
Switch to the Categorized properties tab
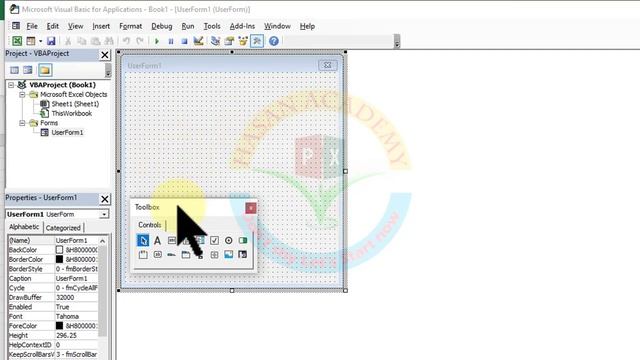tap(63, 228)
